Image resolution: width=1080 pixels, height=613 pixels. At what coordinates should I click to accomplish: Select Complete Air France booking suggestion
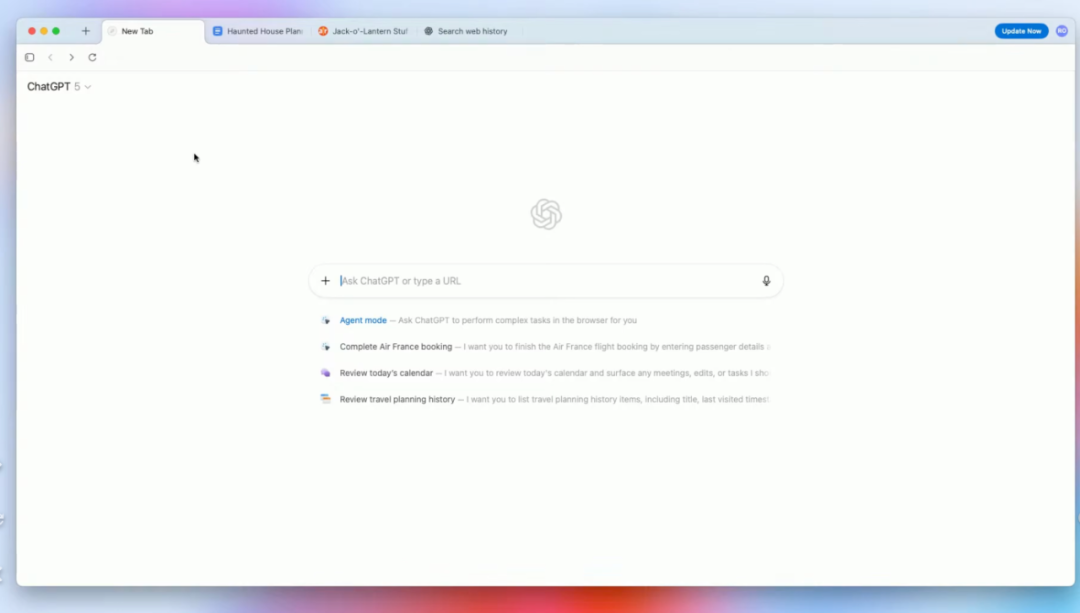pos(396,347)
